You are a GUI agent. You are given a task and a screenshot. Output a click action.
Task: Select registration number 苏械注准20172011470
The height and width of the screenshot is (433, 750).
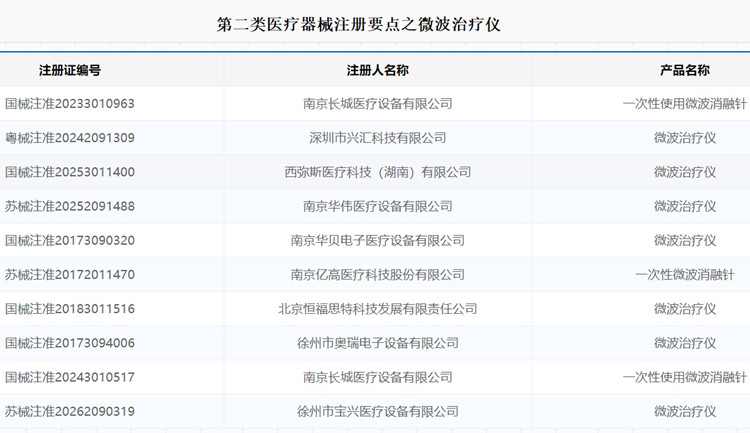point(70,275)
